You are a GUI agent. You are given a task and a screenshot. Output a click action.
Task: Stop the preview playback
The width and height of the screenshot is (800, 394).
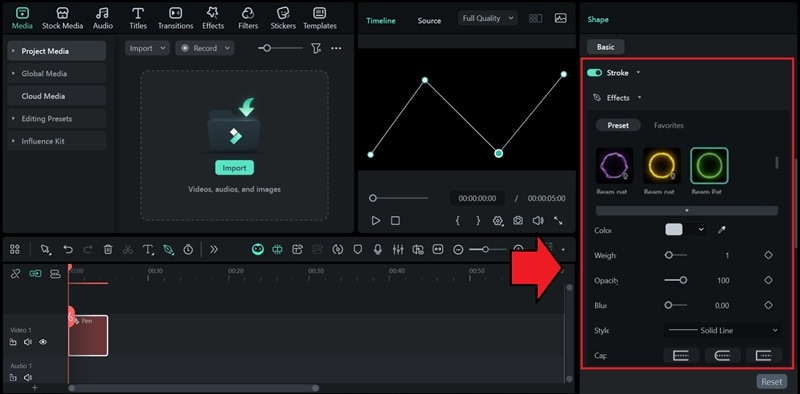click(395, 220)
